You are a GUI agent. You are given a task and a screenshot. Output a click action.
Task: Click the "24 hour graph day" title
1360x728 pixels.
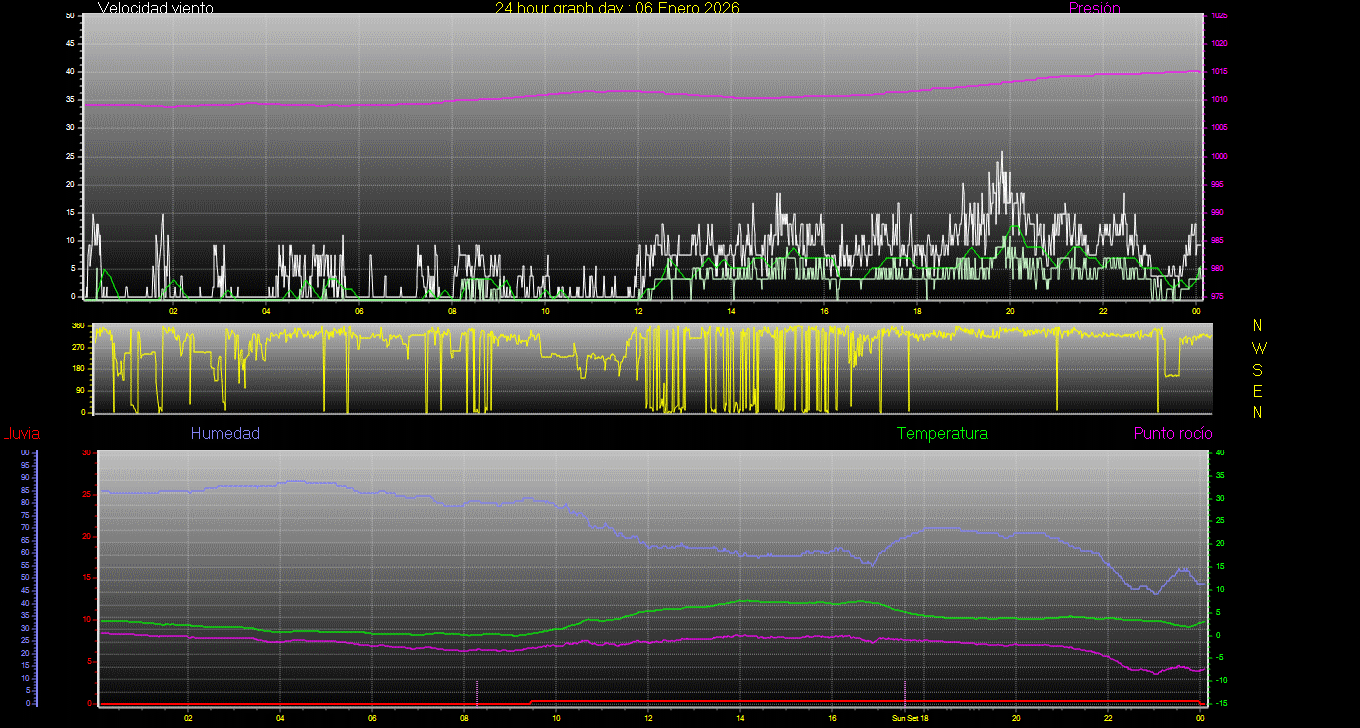(x=617, y=8)
